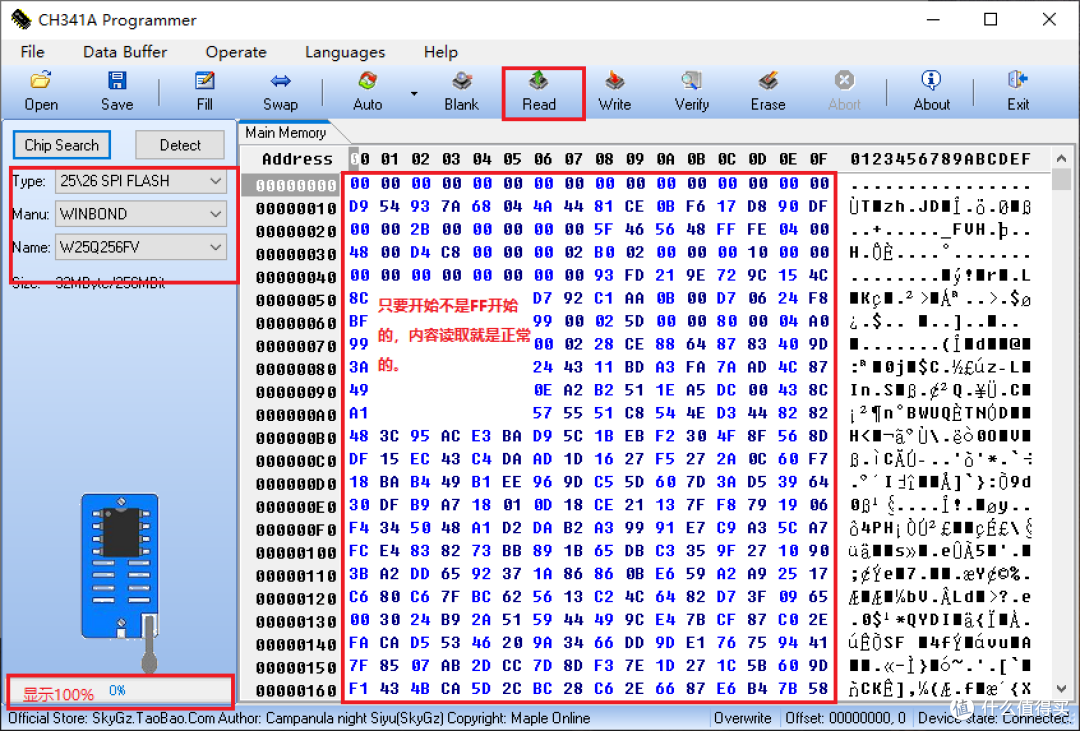Click the Detect button
Image resolution: width=1080 pixels, height=731 pixels.
pyautogui.click(x=180, y=145)
